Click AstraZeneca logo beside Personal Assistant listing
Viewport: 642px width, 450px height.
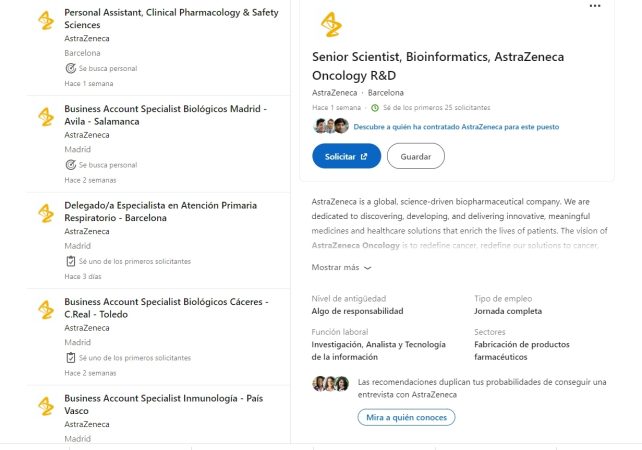click(x=46, y=20)
